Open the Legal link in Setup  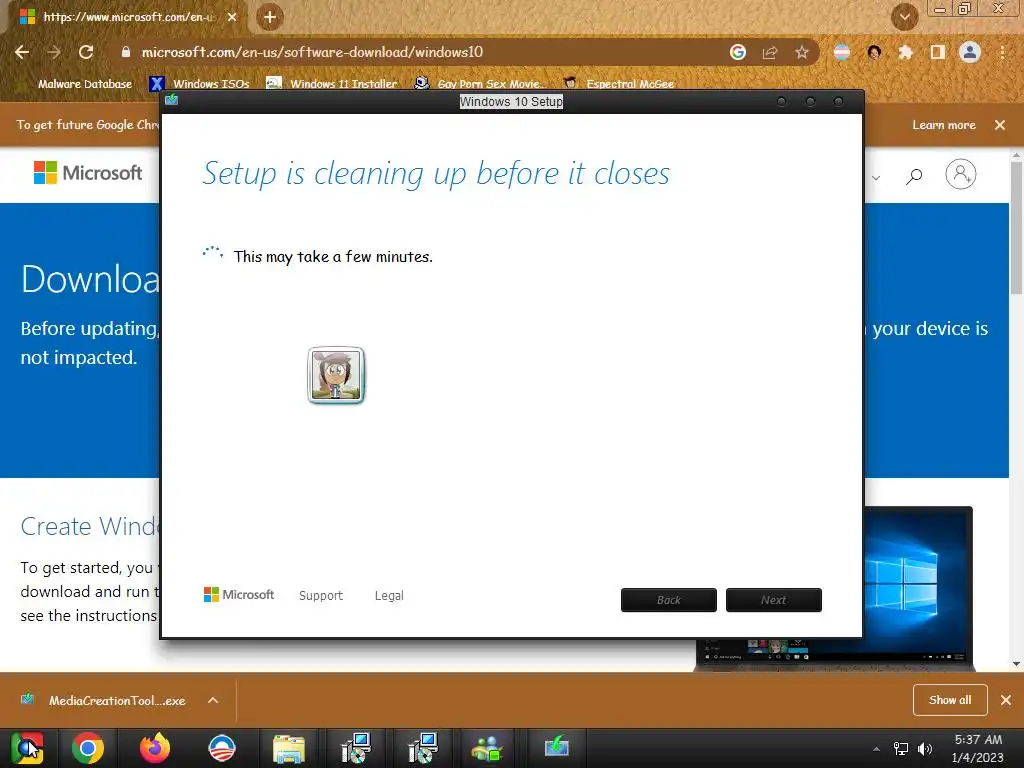[x=389, y=596]
